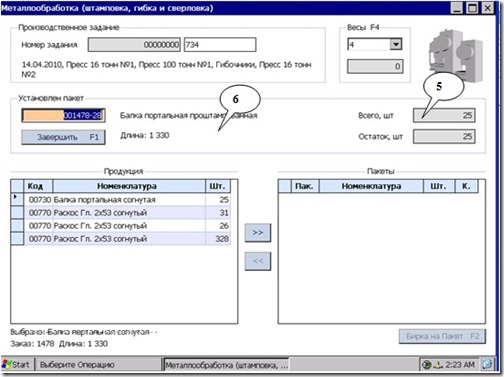The width and height of the screenshot is (504, 377).
Task: Select row Балка портальная согнутая
Action: 120,199
